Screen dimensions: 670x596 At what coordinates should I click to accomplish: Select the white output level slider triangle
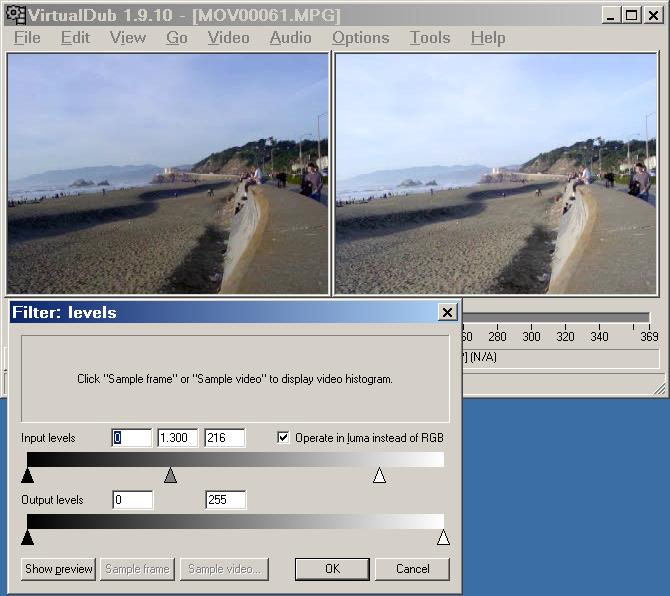(x=444, y=537)
